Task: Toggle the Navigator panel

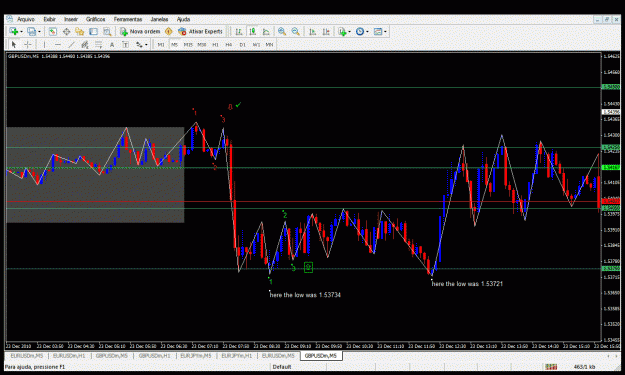Action: pyautogui.click(x=80, y=31)
